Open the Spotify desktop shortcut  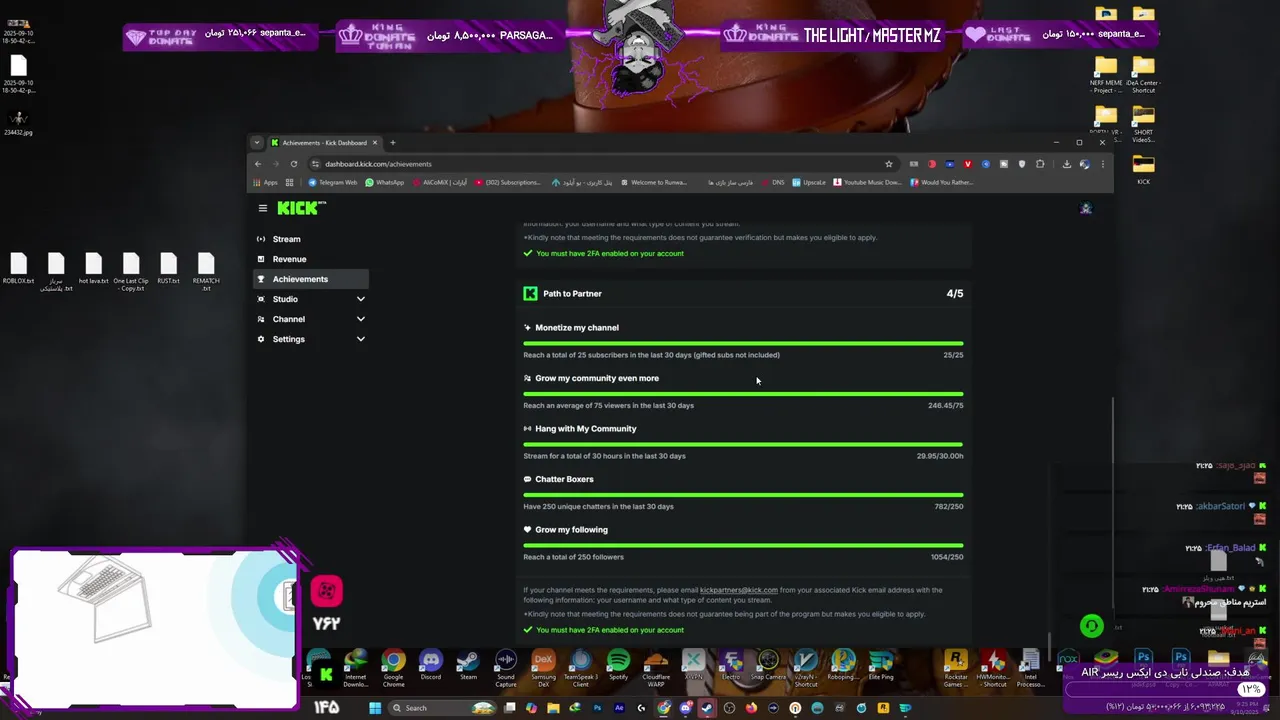pos(619,667)
